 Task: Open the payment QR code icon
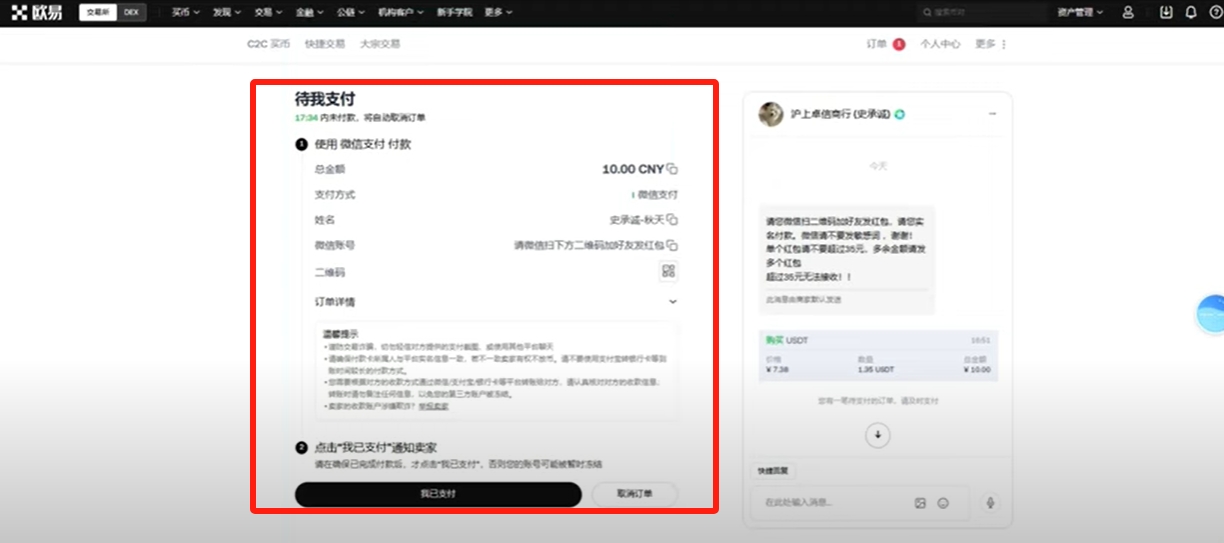coord(669,271)
